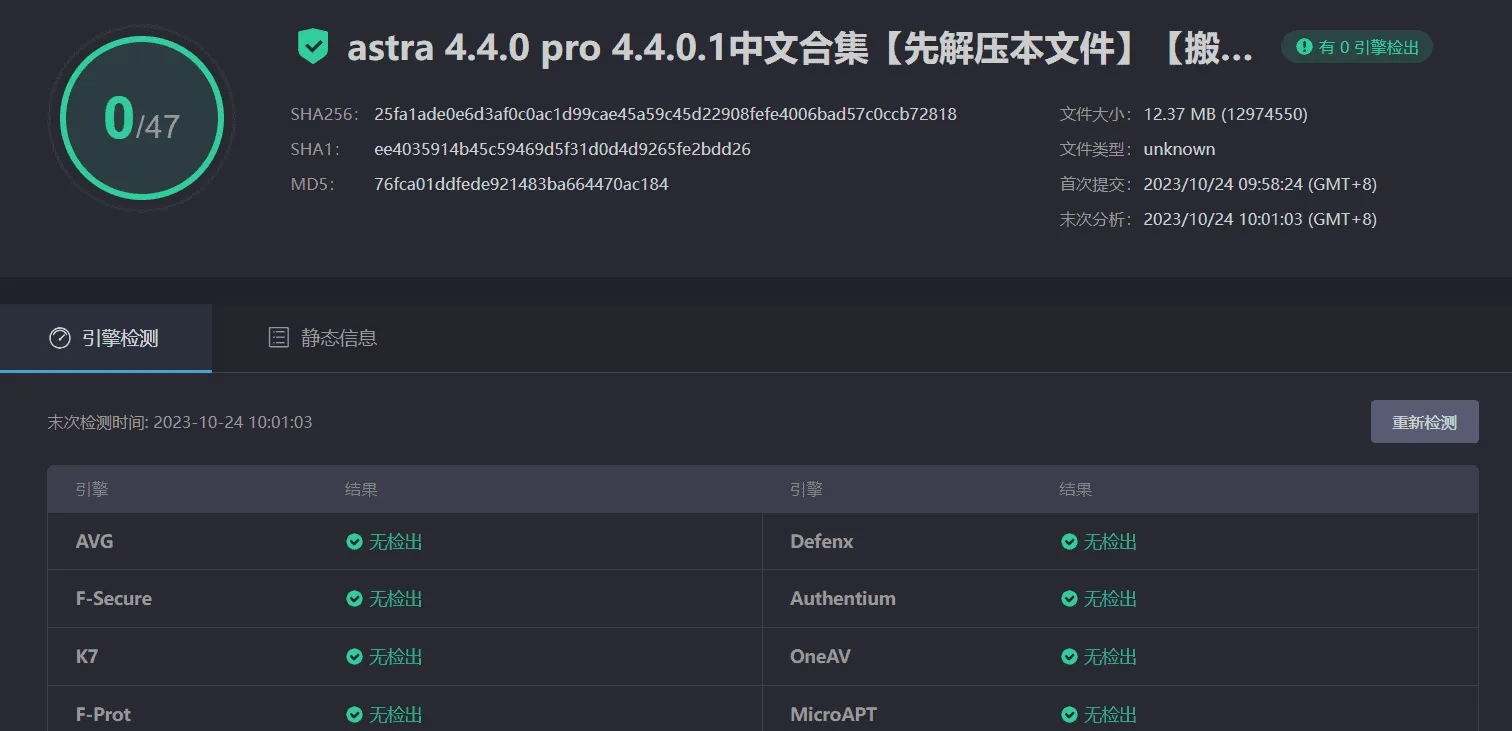Switch to the 引擎检测 tab
The height and width of the screenshot is (731, 1512).
[x=106, y=338]
